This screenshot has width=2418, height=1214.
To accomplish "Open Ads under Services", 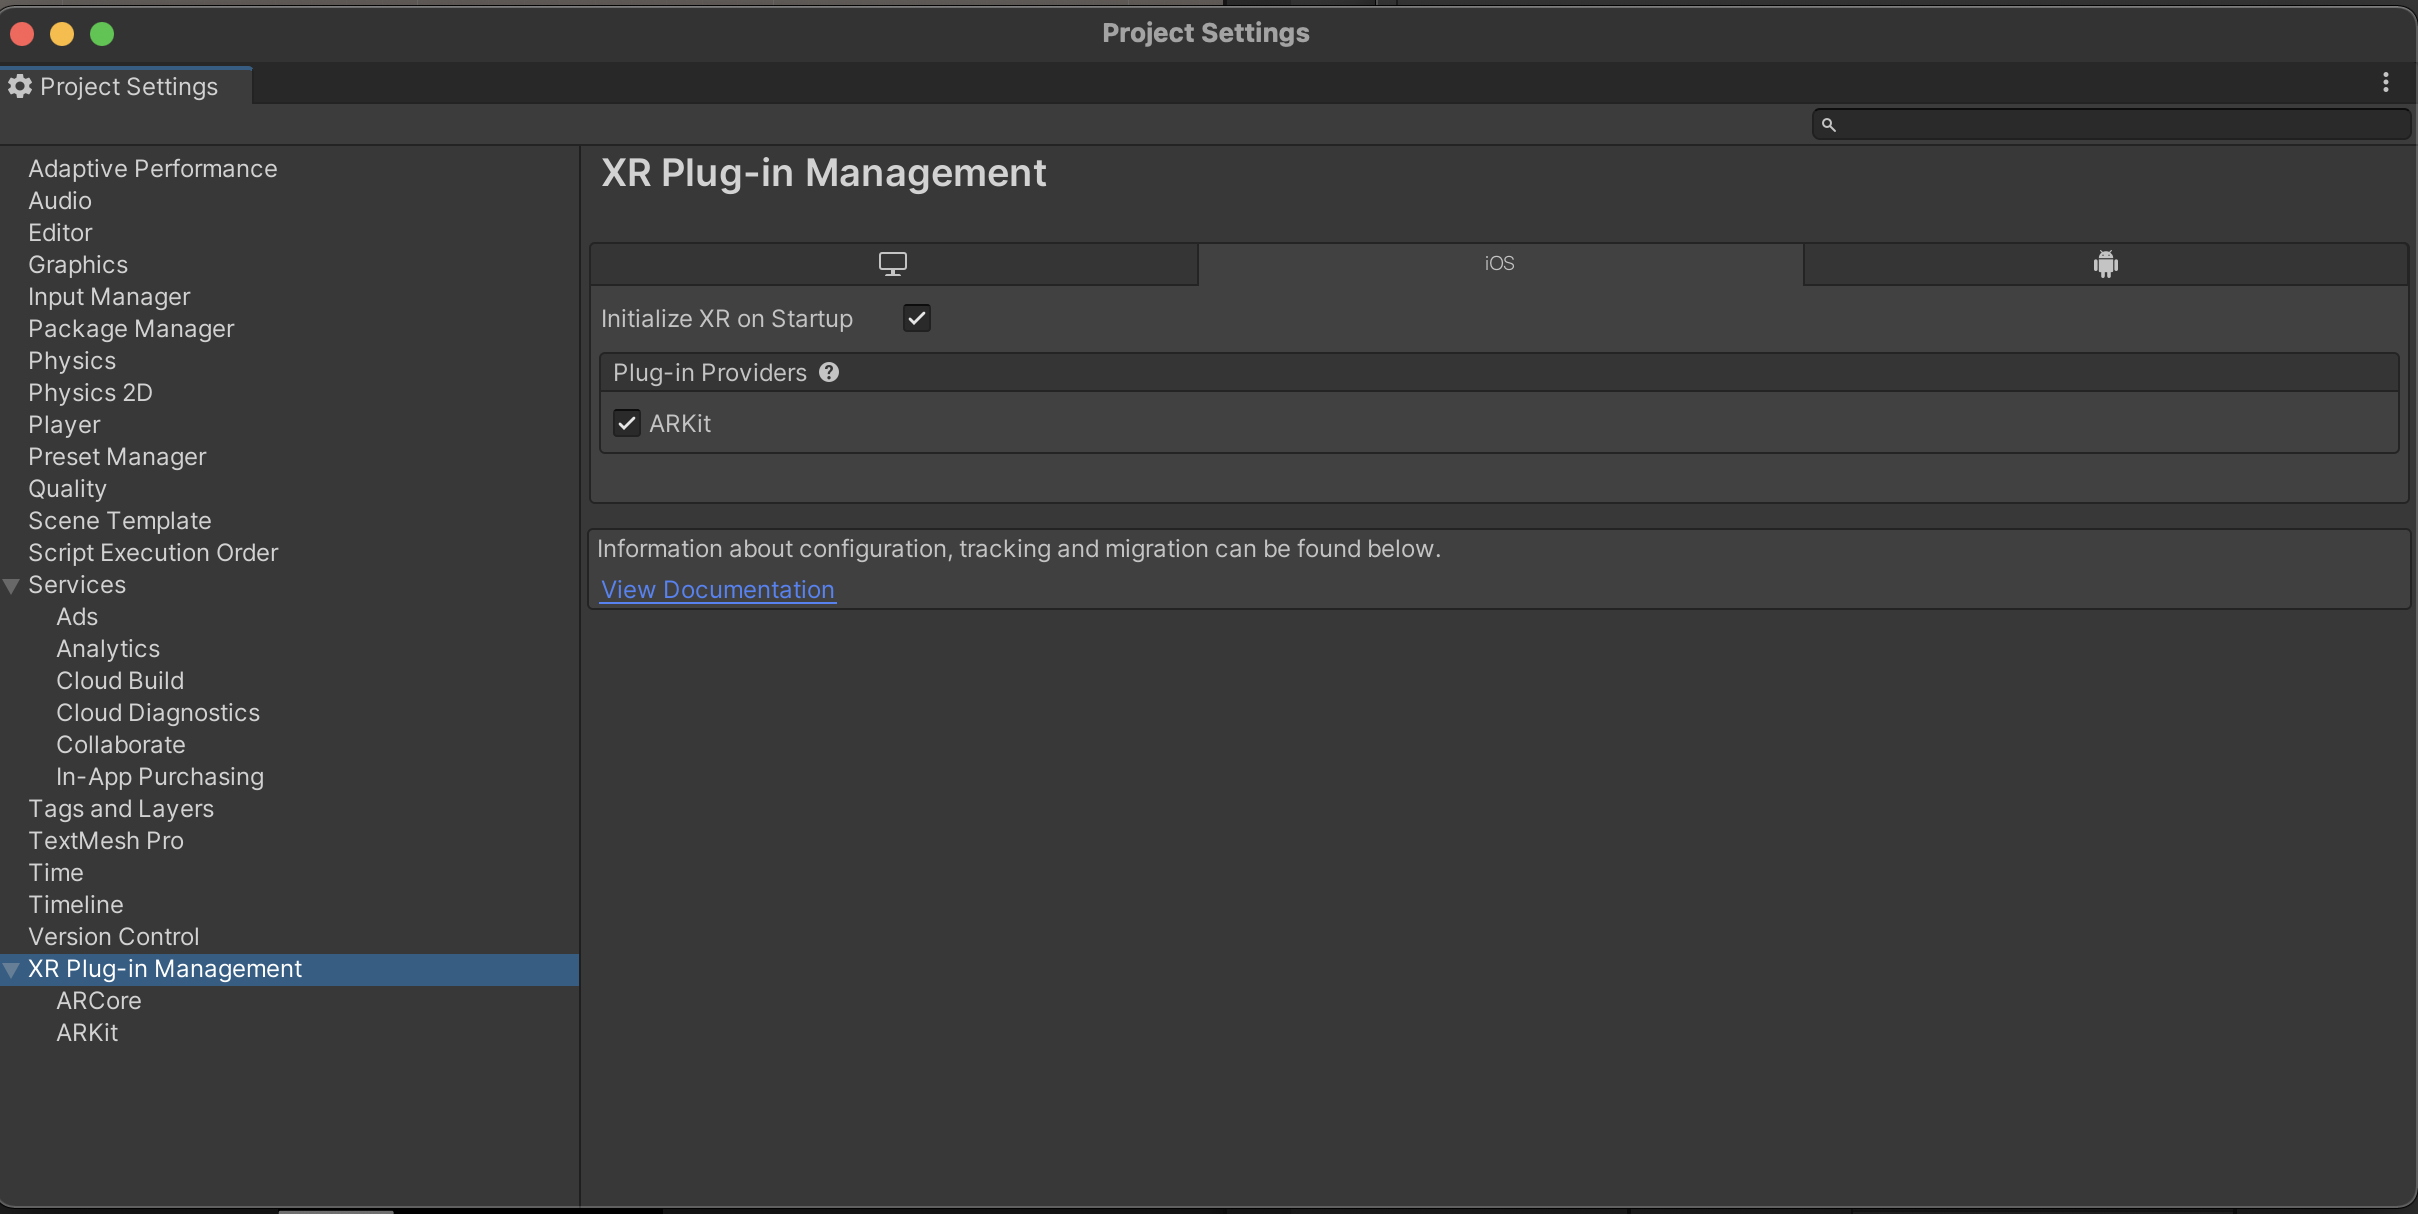I will [x=77, y=617].
